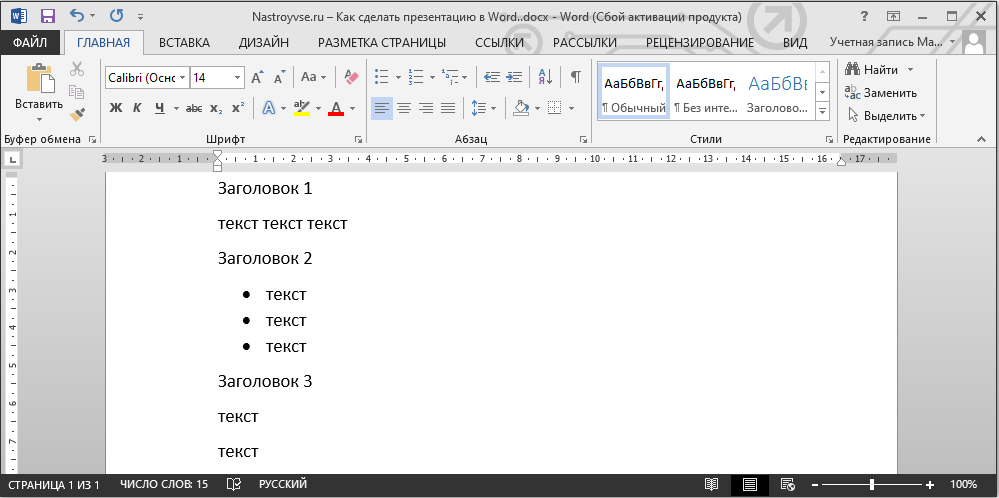Increase font size with the grow-font icon
This screenshot has width=999, height=498.
point(257,78)
